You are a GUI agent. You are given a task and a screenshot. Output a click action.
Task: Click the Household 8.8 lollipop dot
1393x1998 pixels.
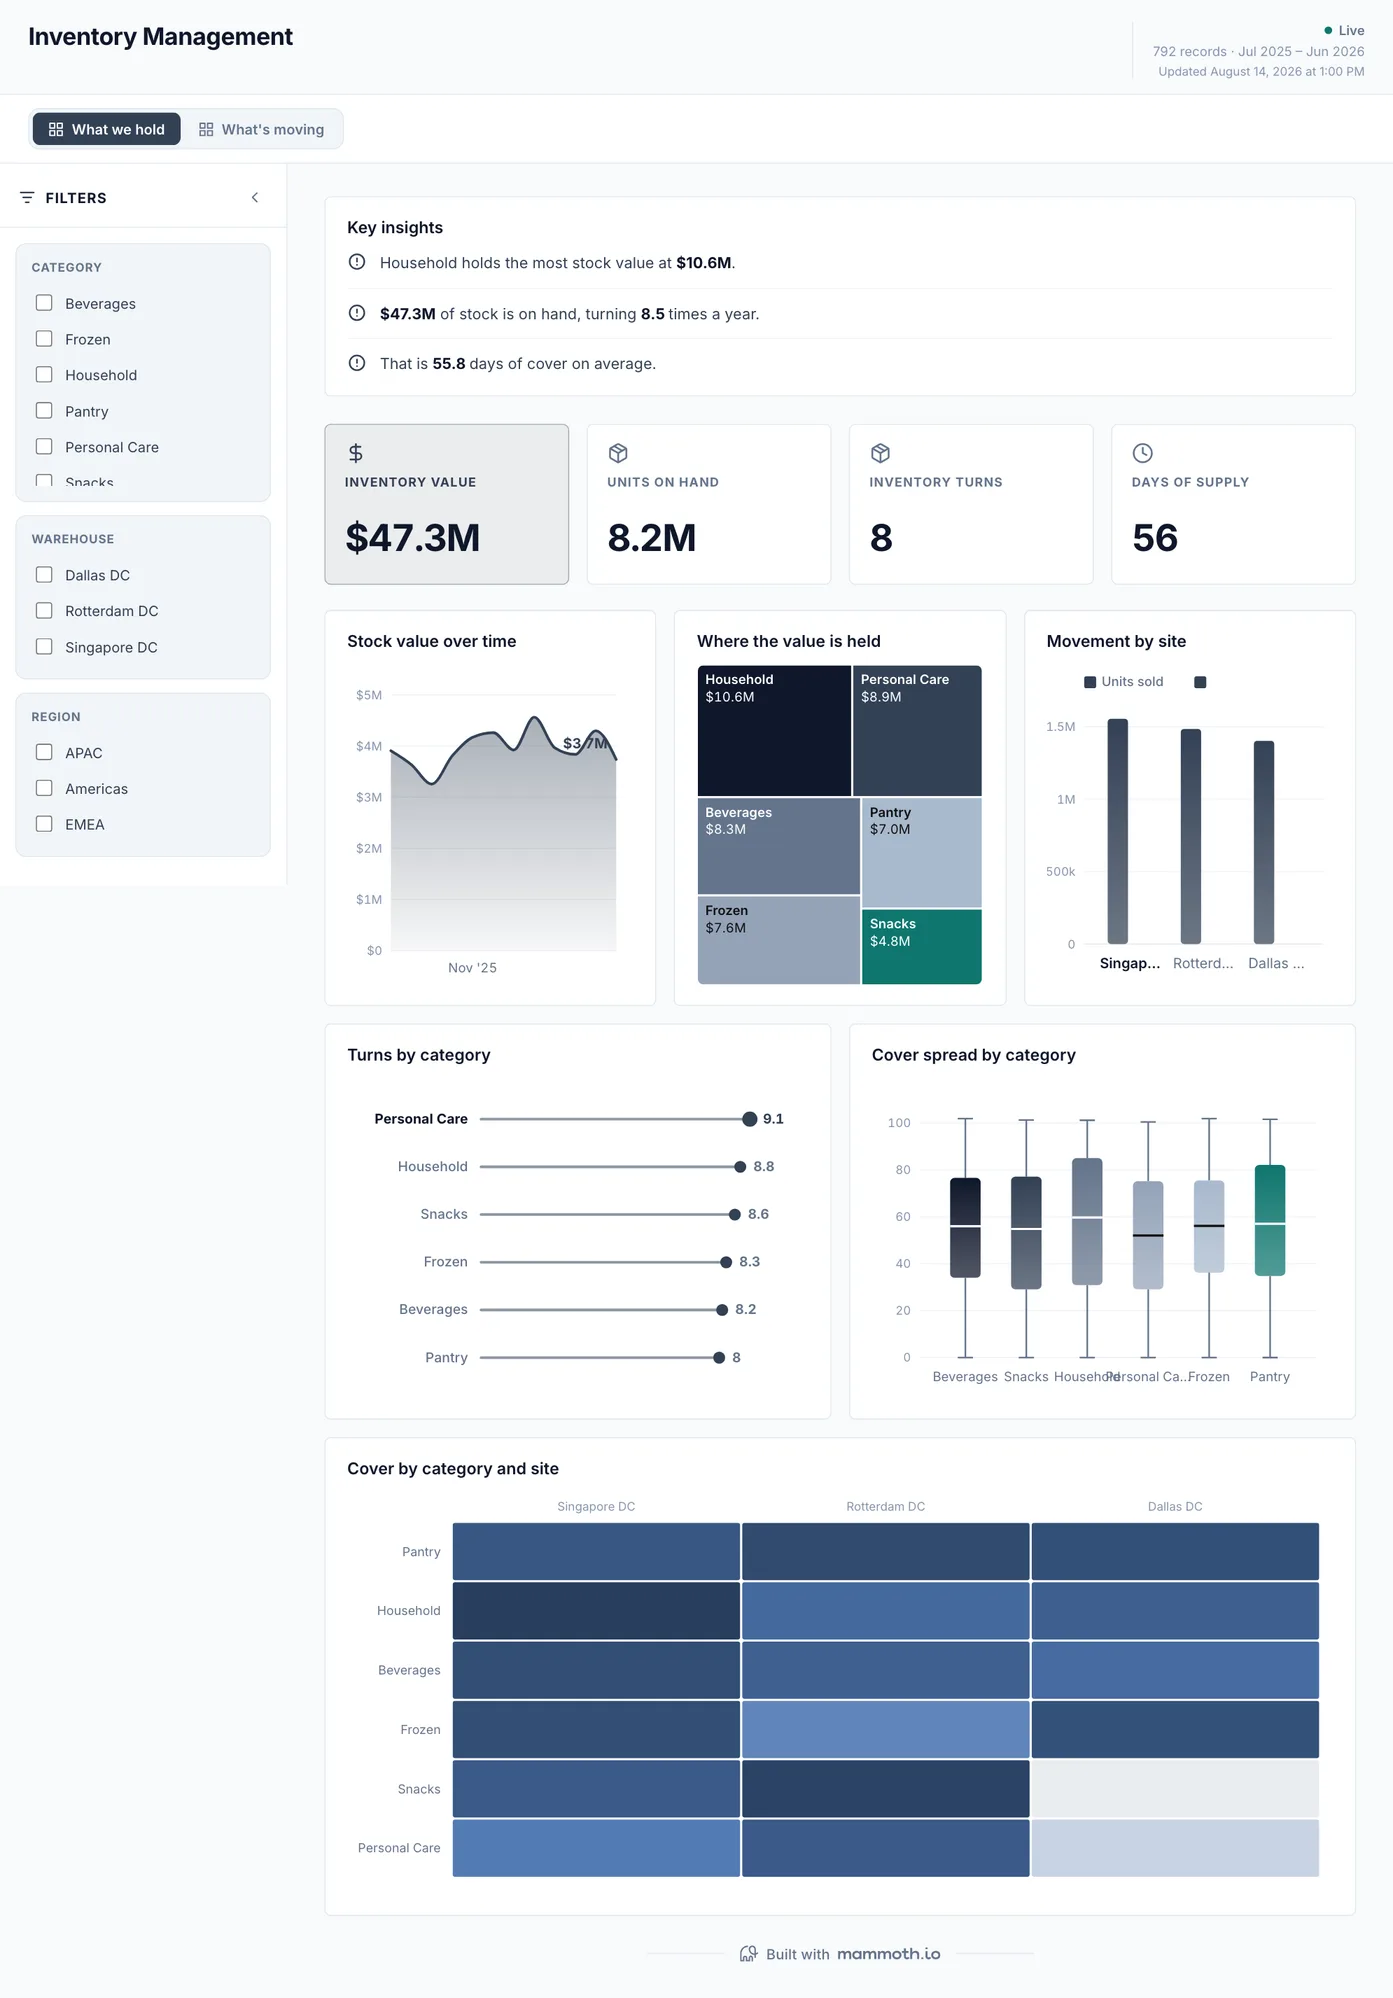click(x=740, y=1167)
